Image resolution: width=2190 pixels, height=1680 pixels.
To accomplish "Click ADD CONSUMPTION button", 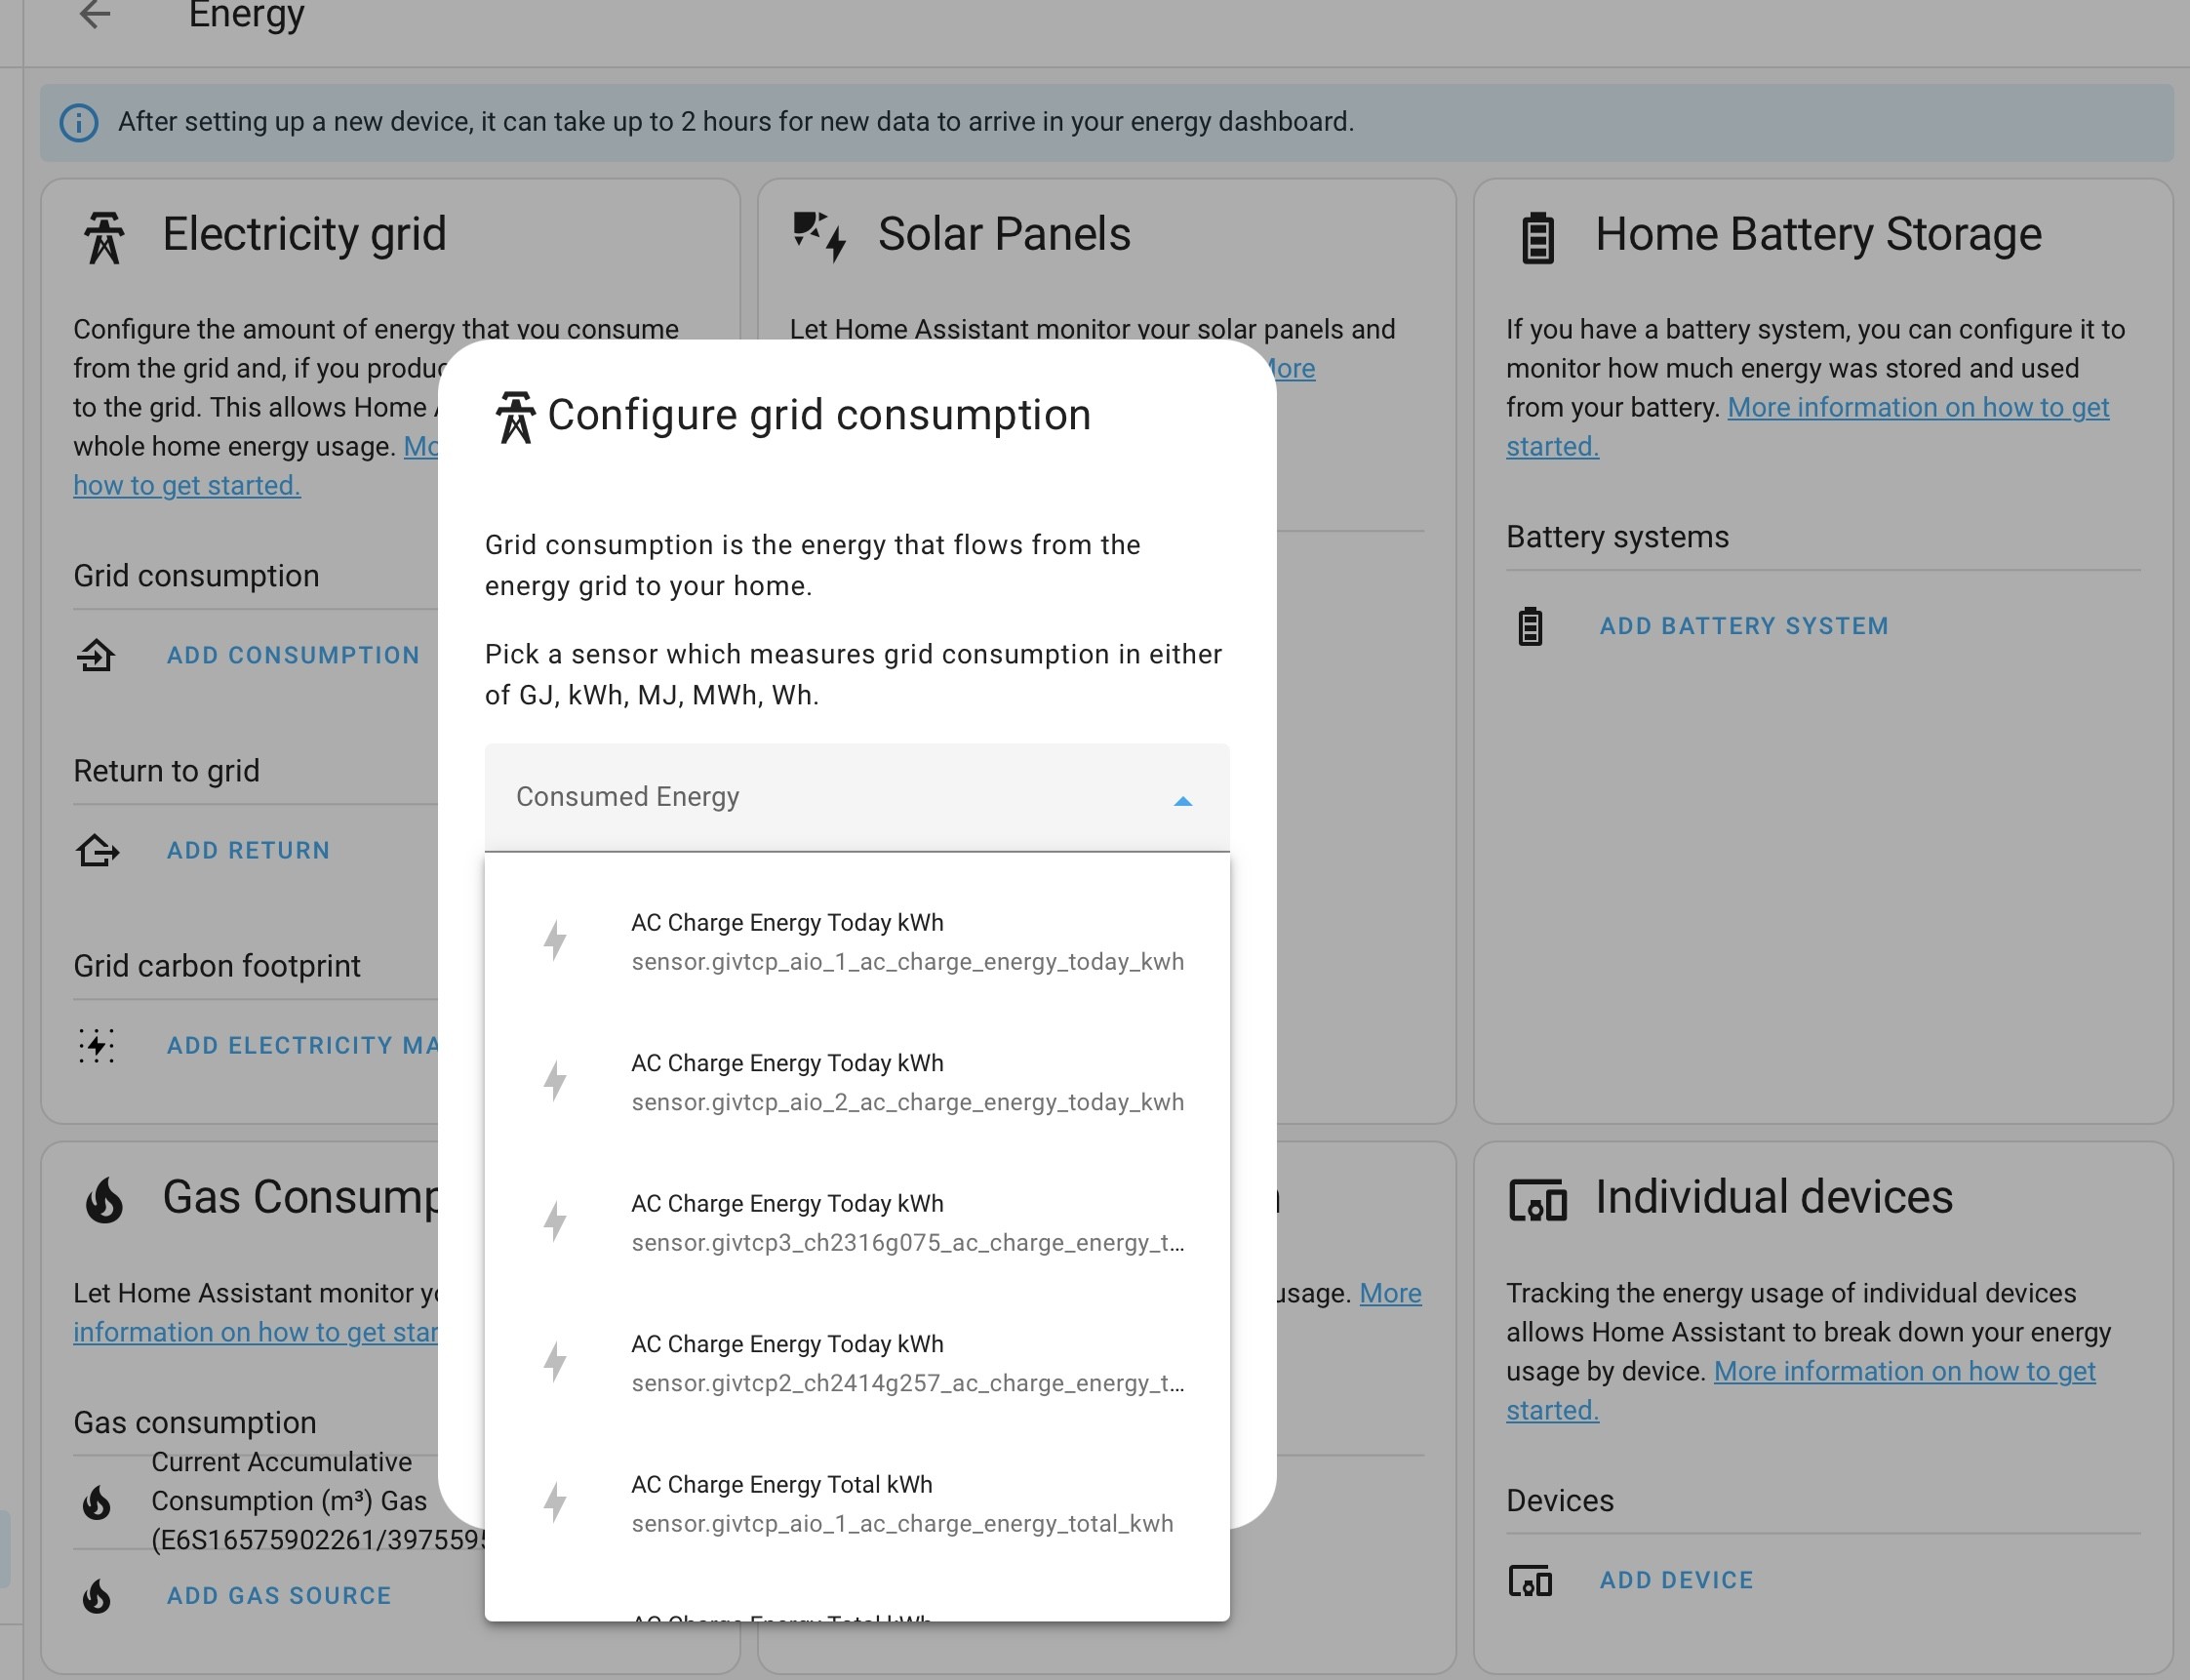I will tap(293, 656).
